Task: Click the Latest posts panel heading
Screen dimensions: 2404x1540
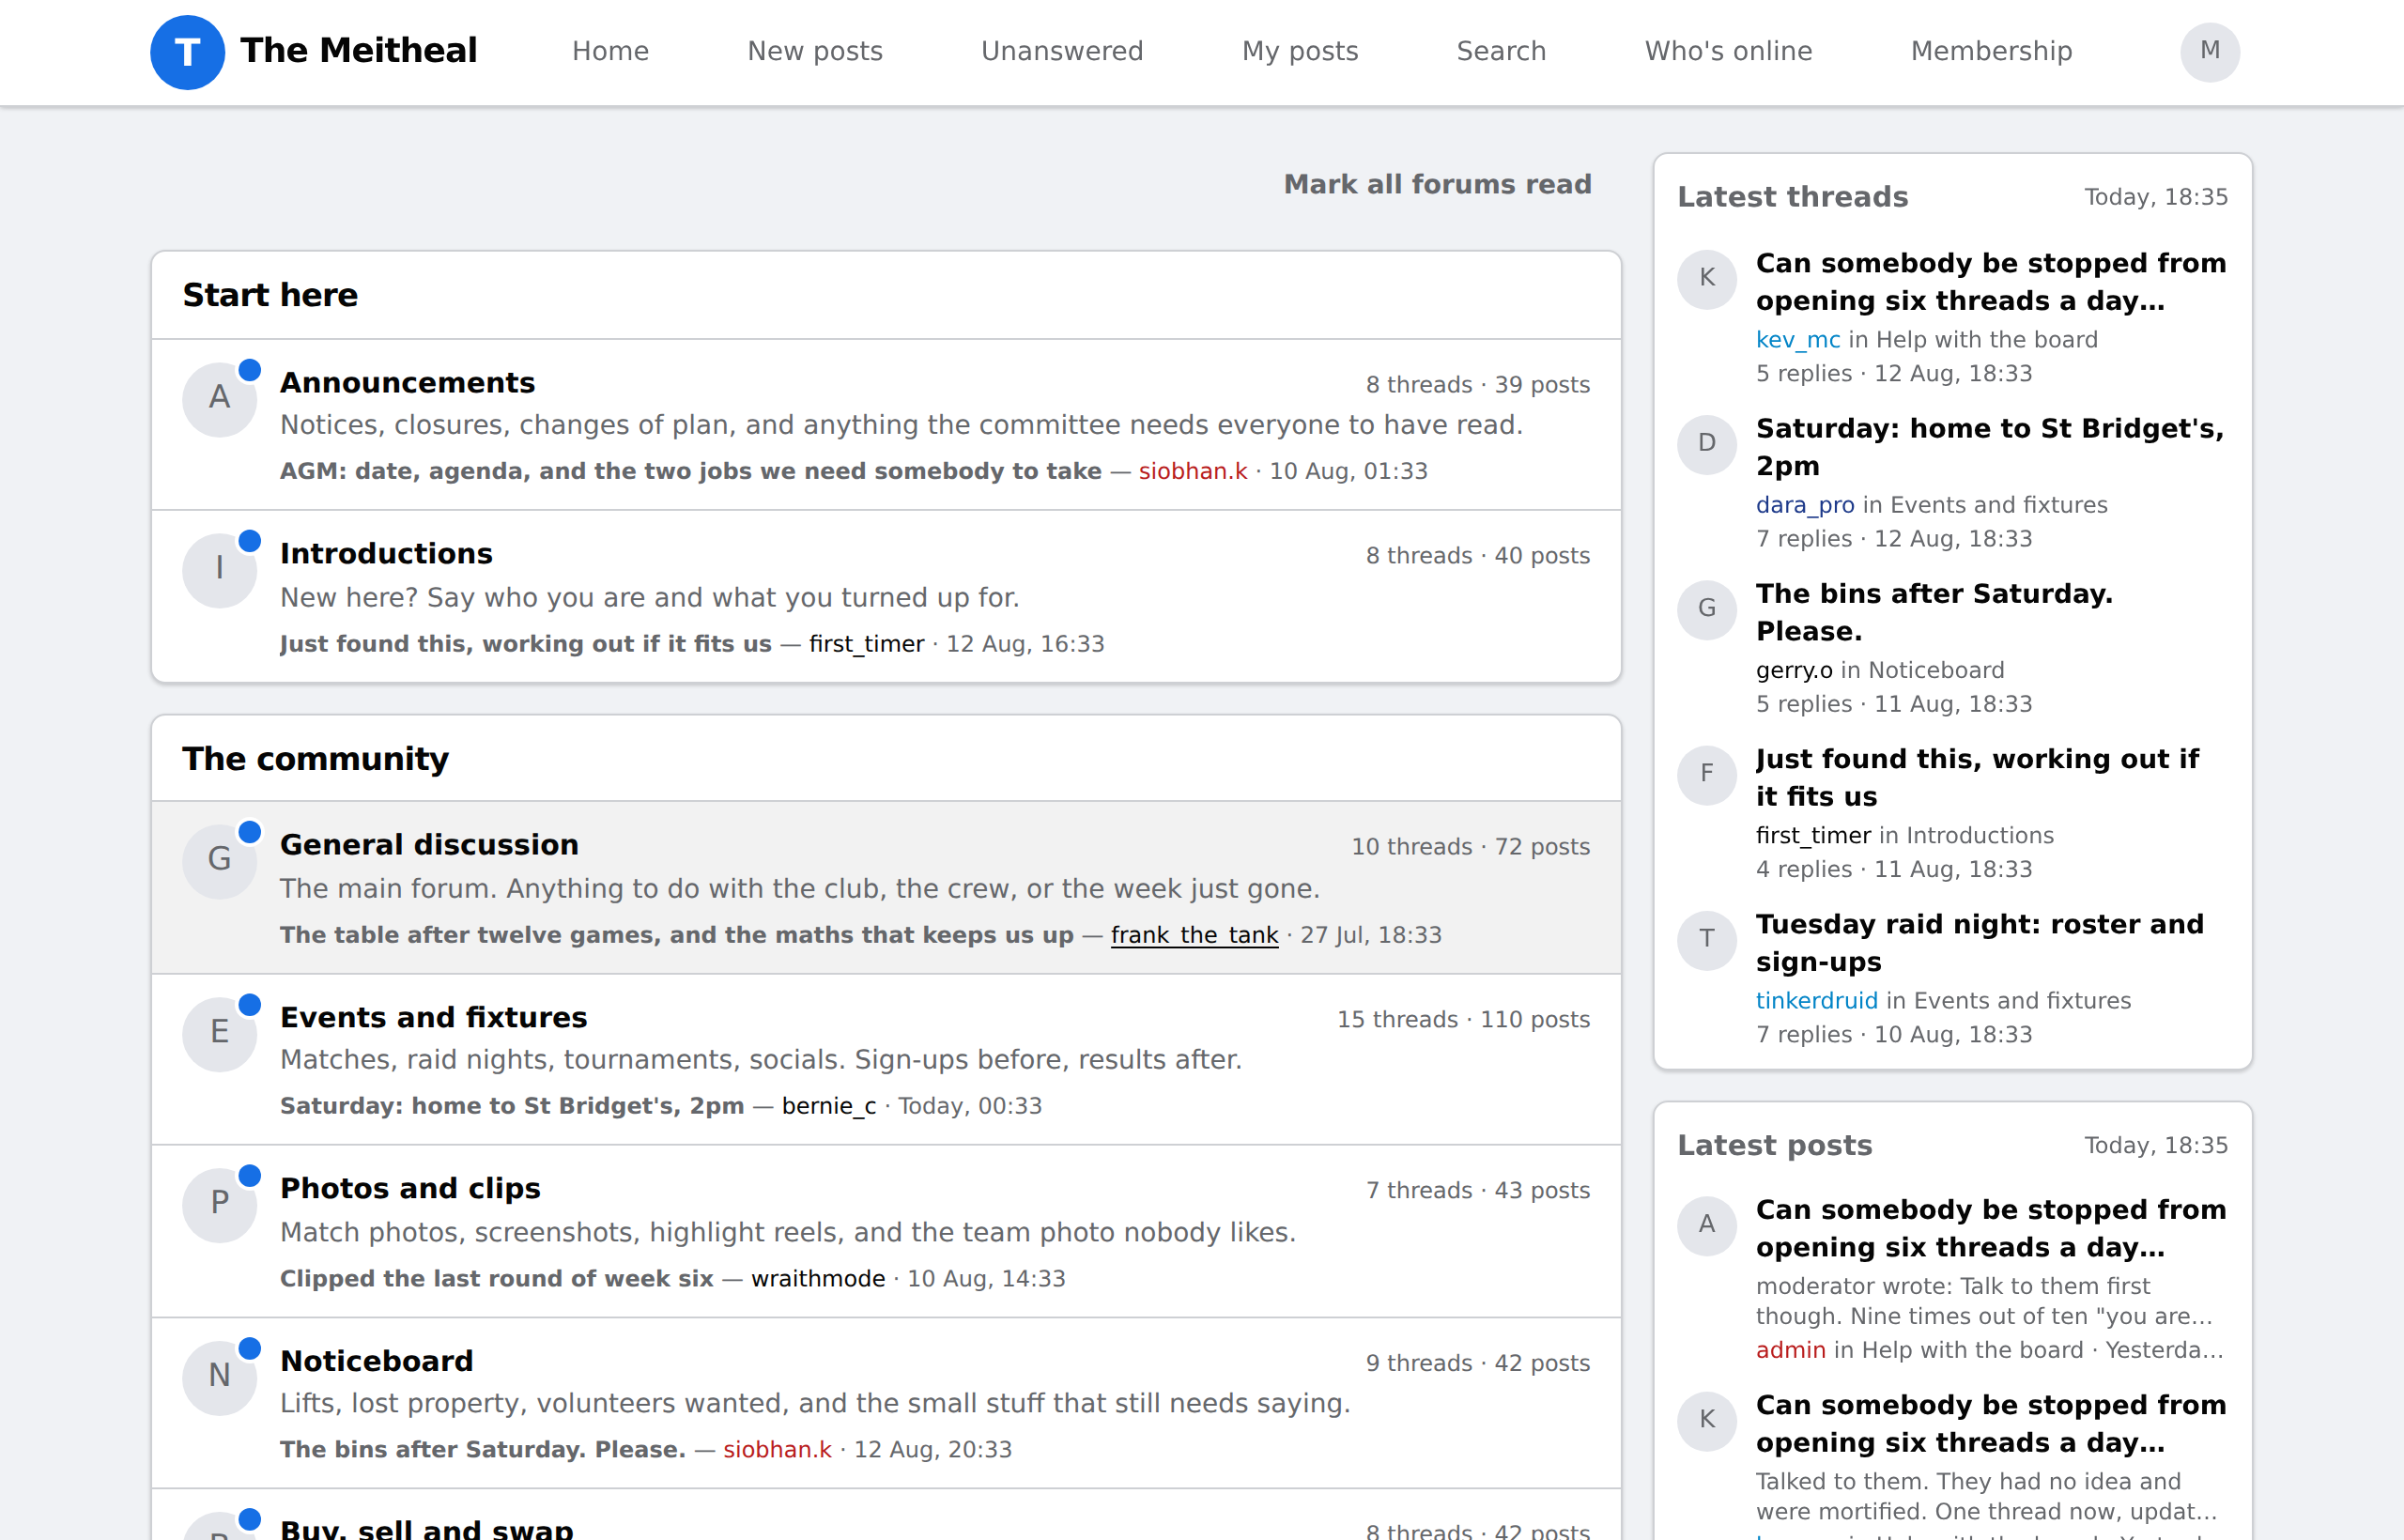Action: (1775, 1145)
